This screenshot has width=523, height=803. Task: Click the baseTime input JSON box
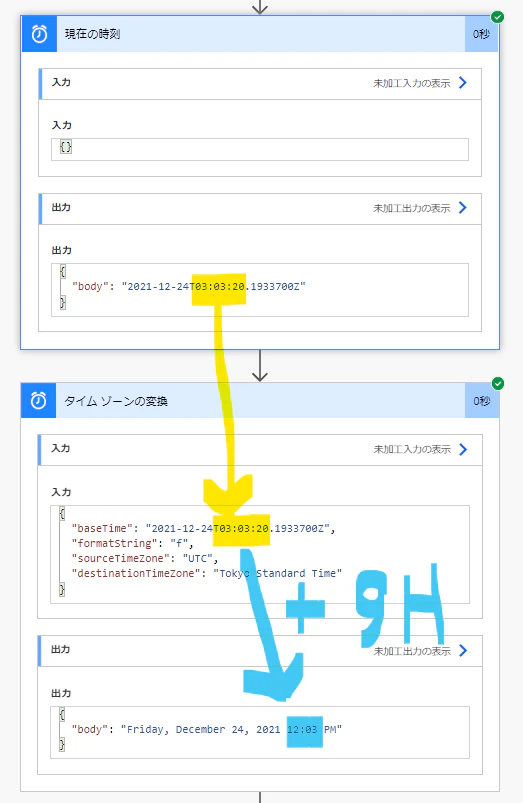coord(260,555)
